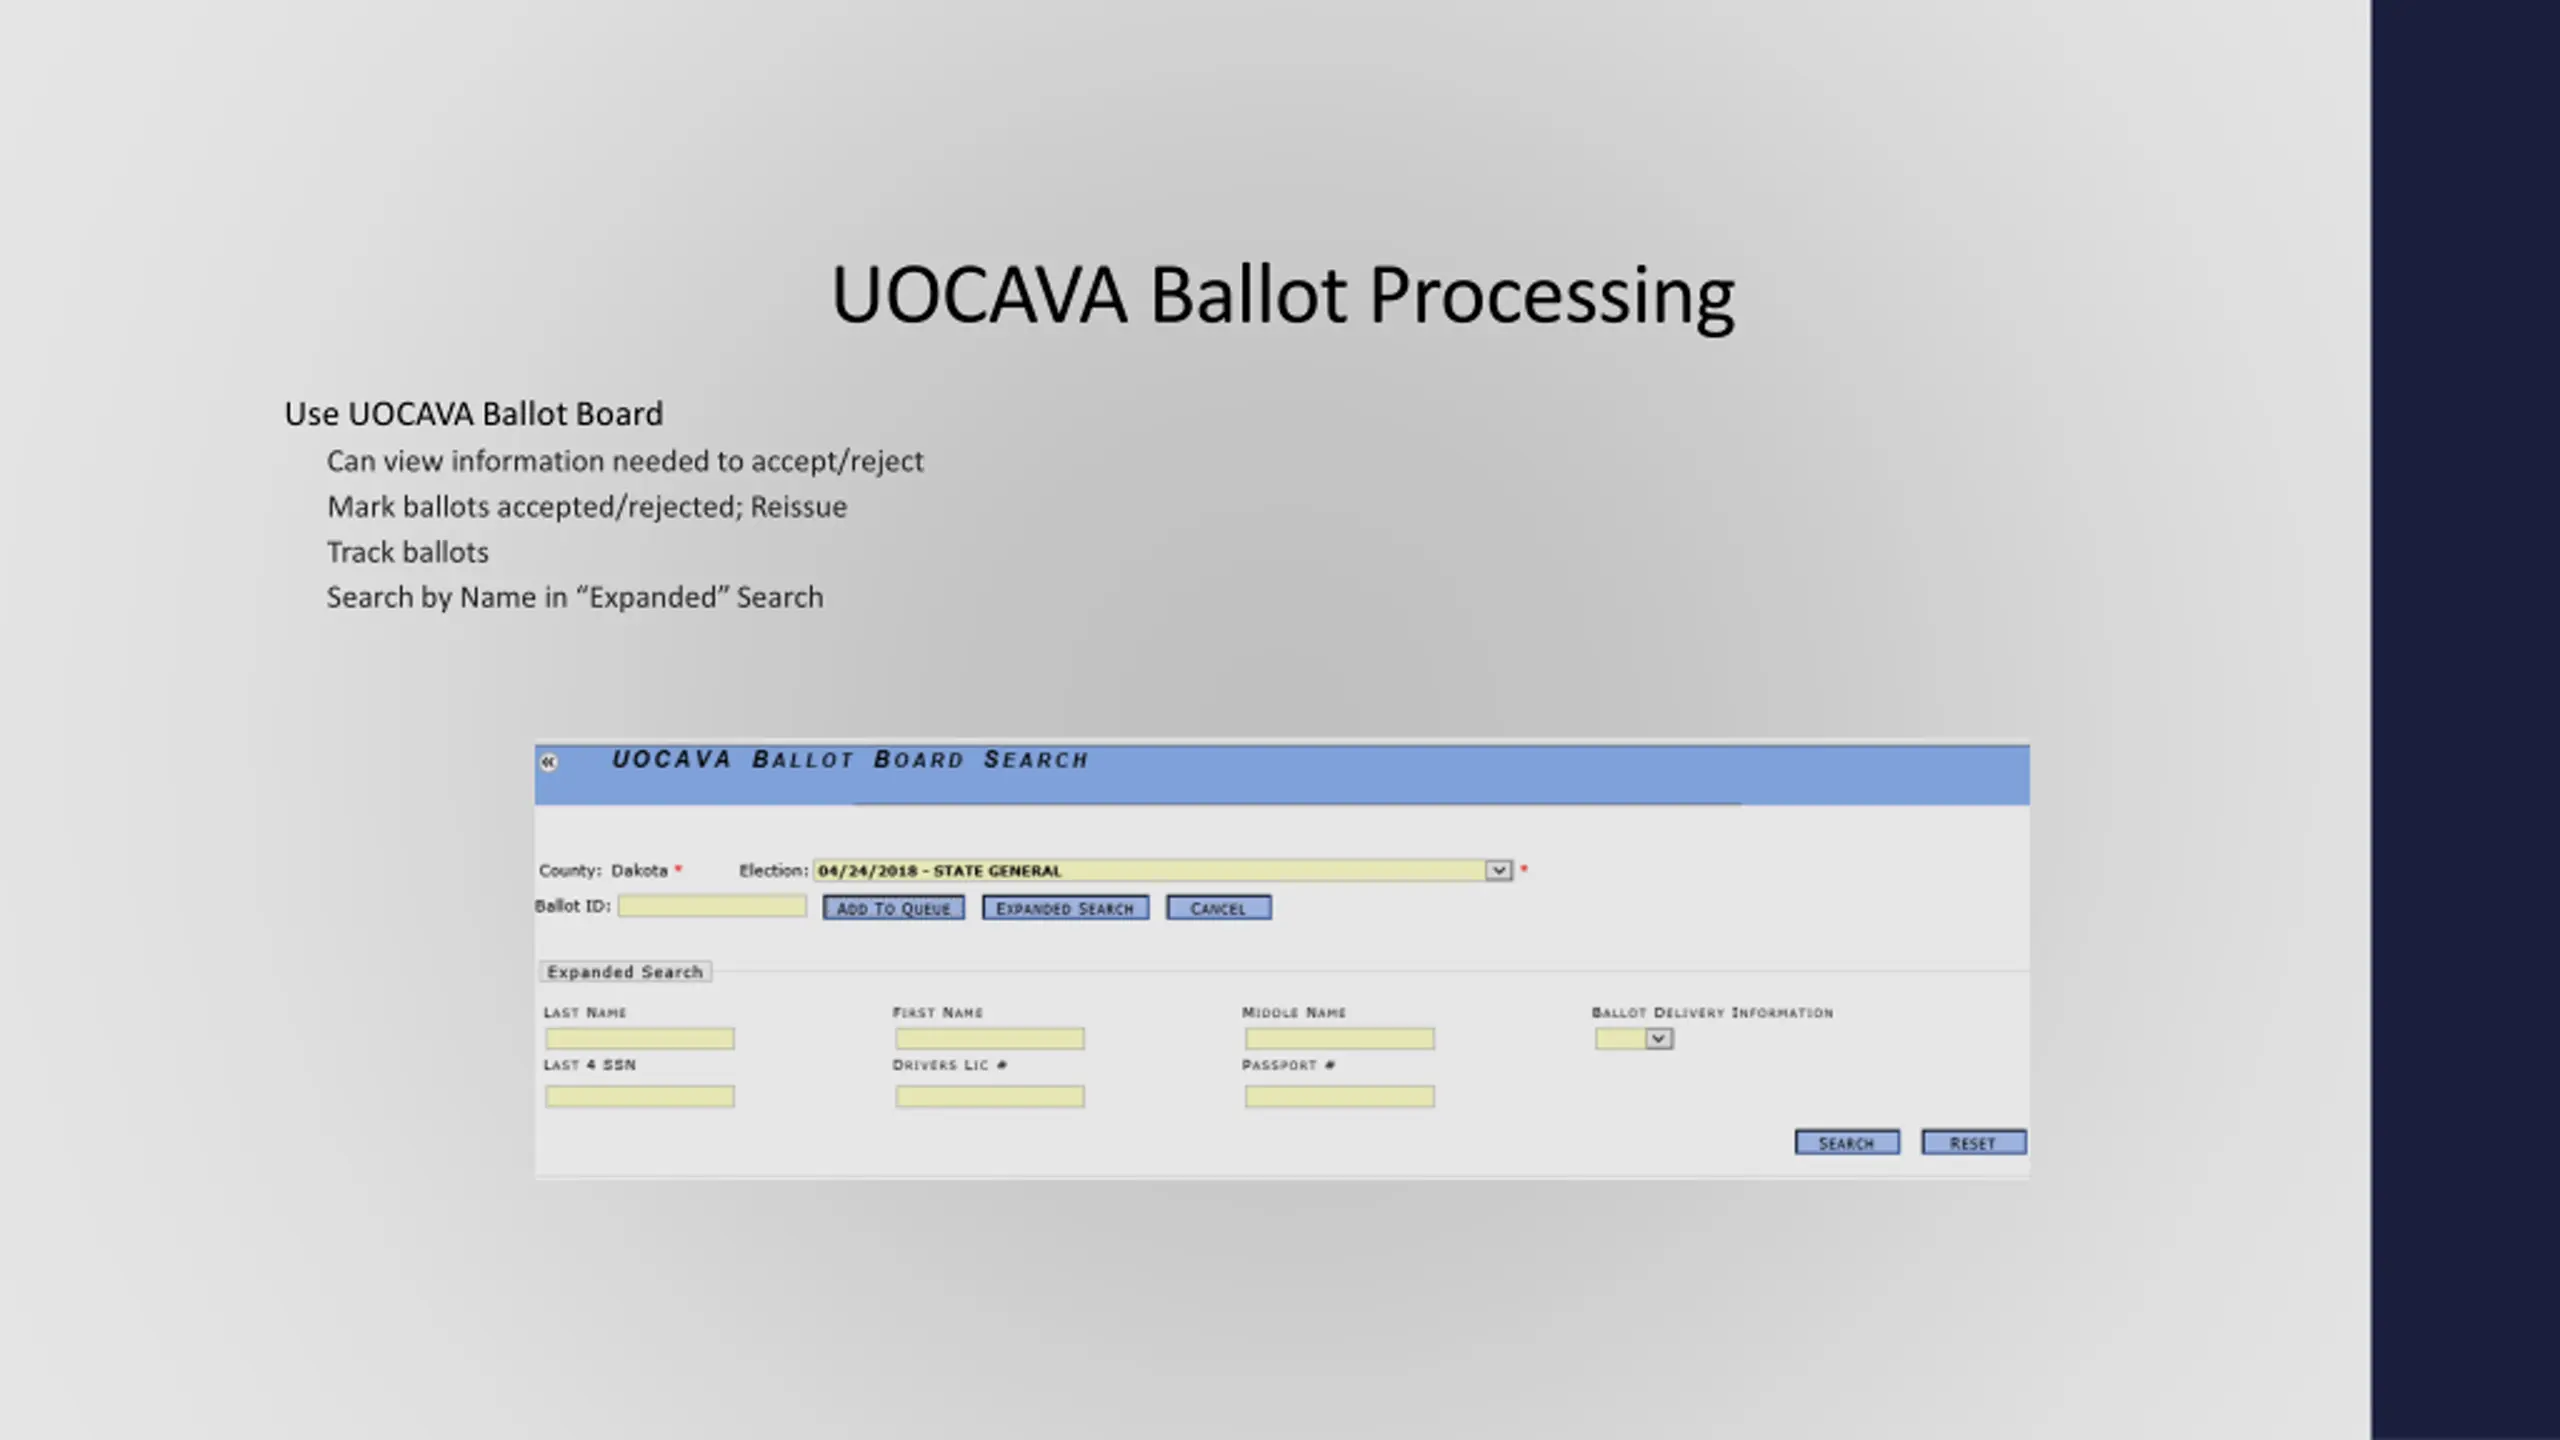Click the UOCAVA Ballot Board Search header title

pyautogui.click(x=850, y=760)
